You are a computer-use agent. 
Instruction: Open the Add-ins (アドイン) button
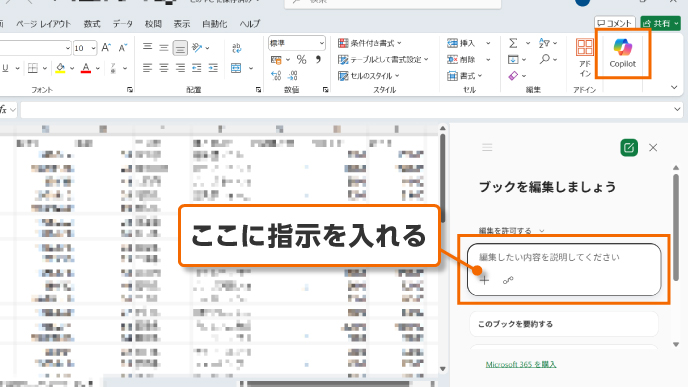(585, 57)
